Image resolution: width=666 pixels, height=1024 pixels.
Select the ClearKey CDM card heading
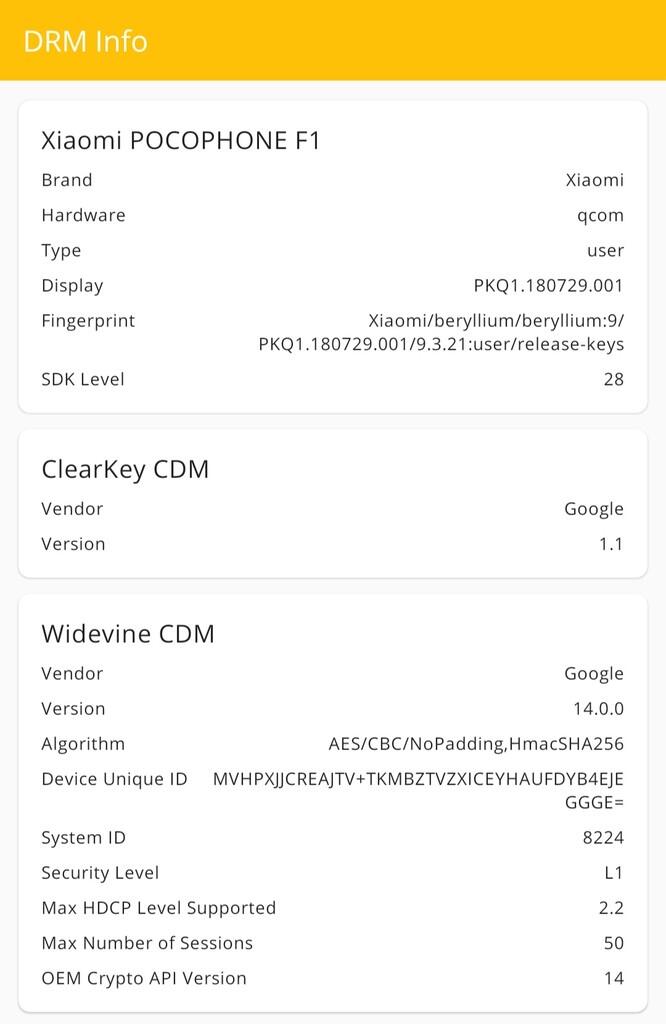pos(125,469)
